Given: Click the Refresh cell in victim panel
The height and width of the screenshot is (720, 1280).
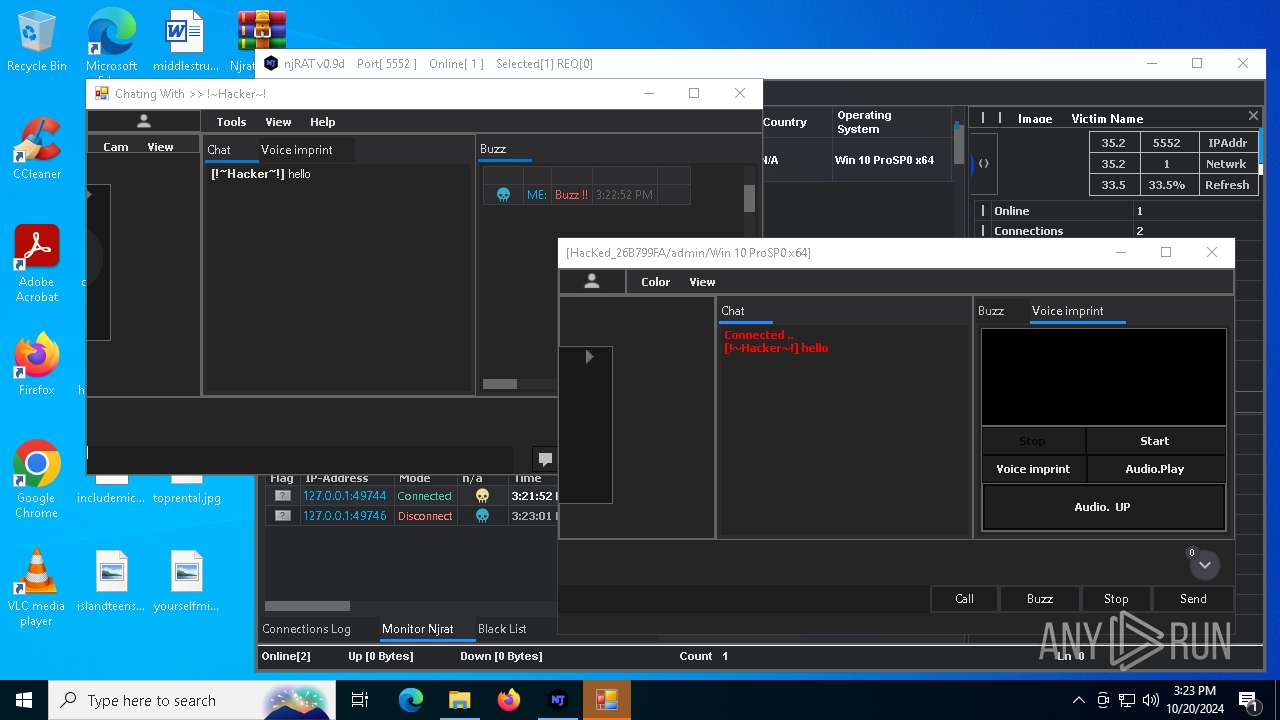Looking at the screenshot, I should coord(1227,185).
